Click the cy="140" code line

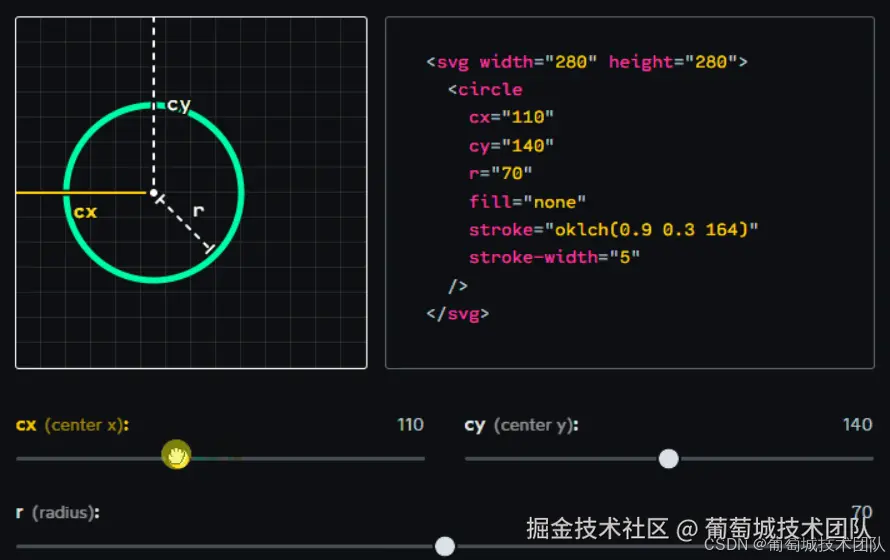[511, 146]
